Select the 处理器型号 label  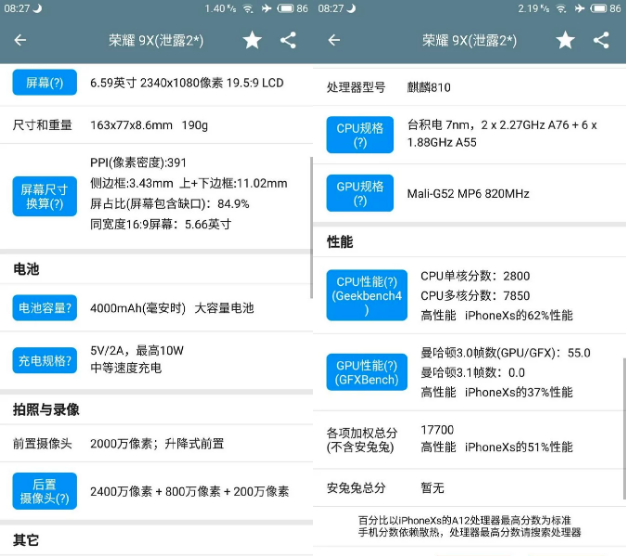356,87
